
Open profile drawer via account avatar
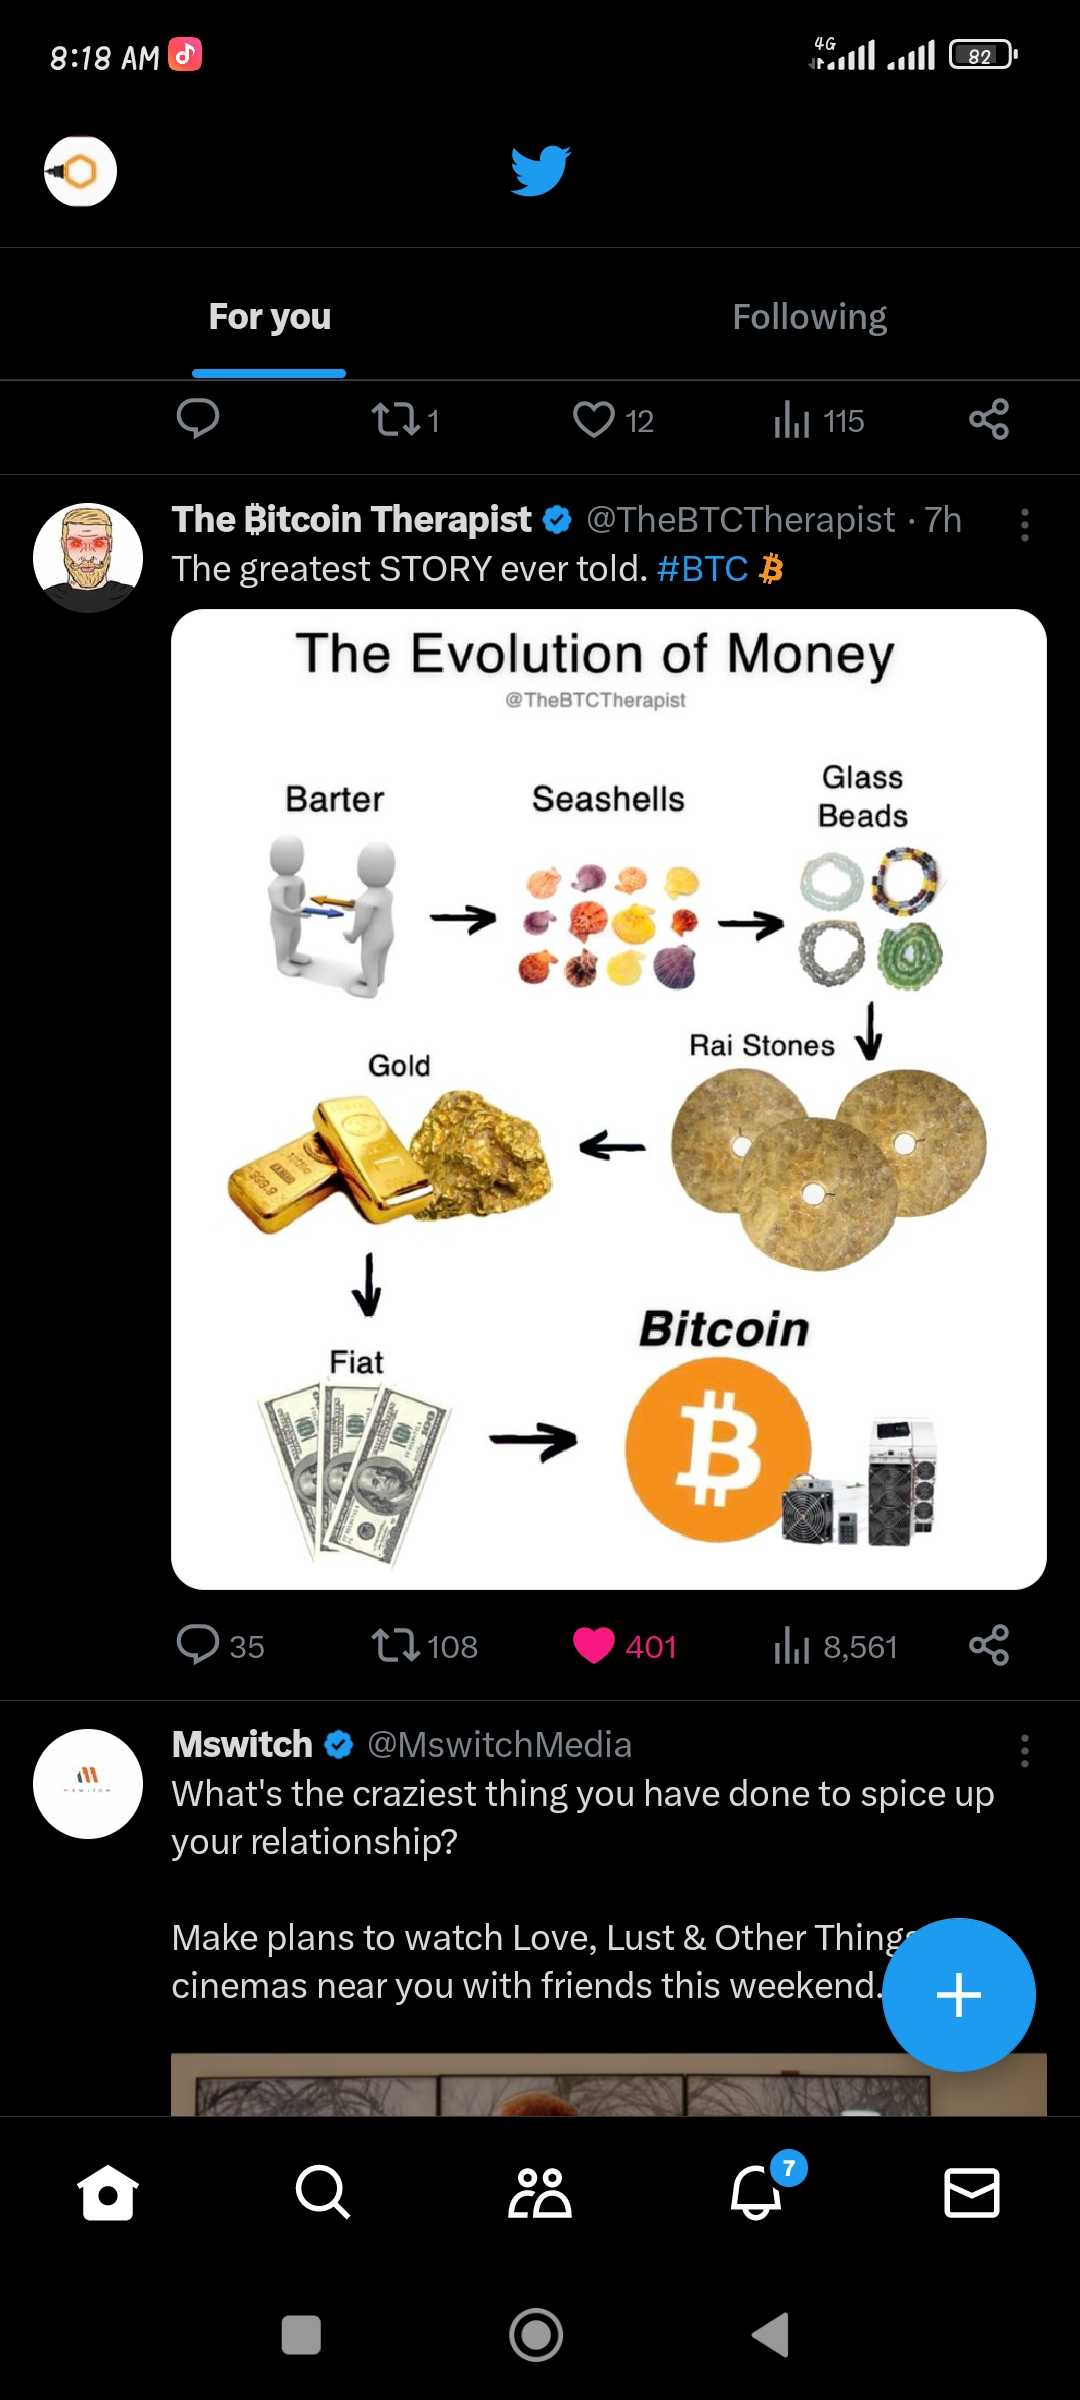point(80,171)
